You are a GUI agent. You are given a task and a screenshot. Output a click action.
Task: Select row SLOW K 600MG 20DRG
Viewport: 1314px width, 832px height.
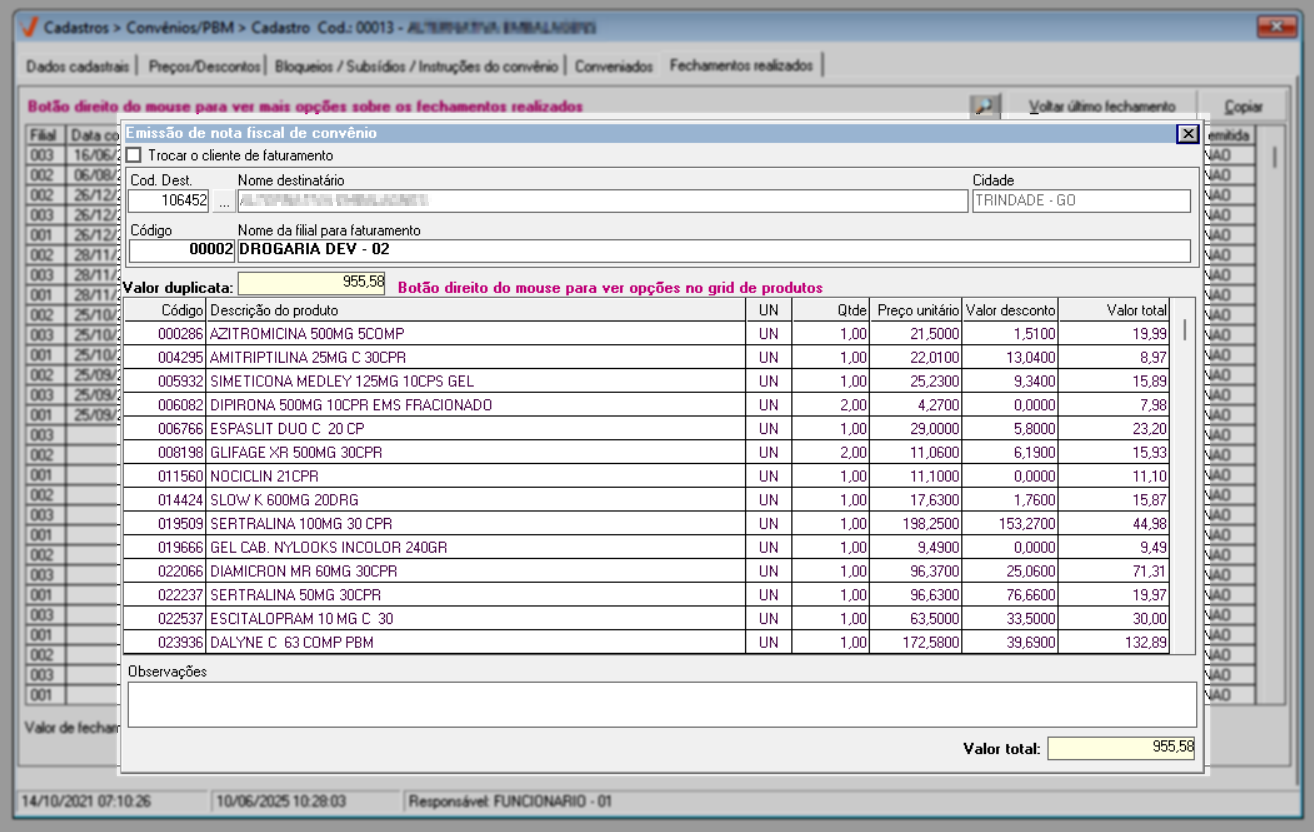coord(647,500)
